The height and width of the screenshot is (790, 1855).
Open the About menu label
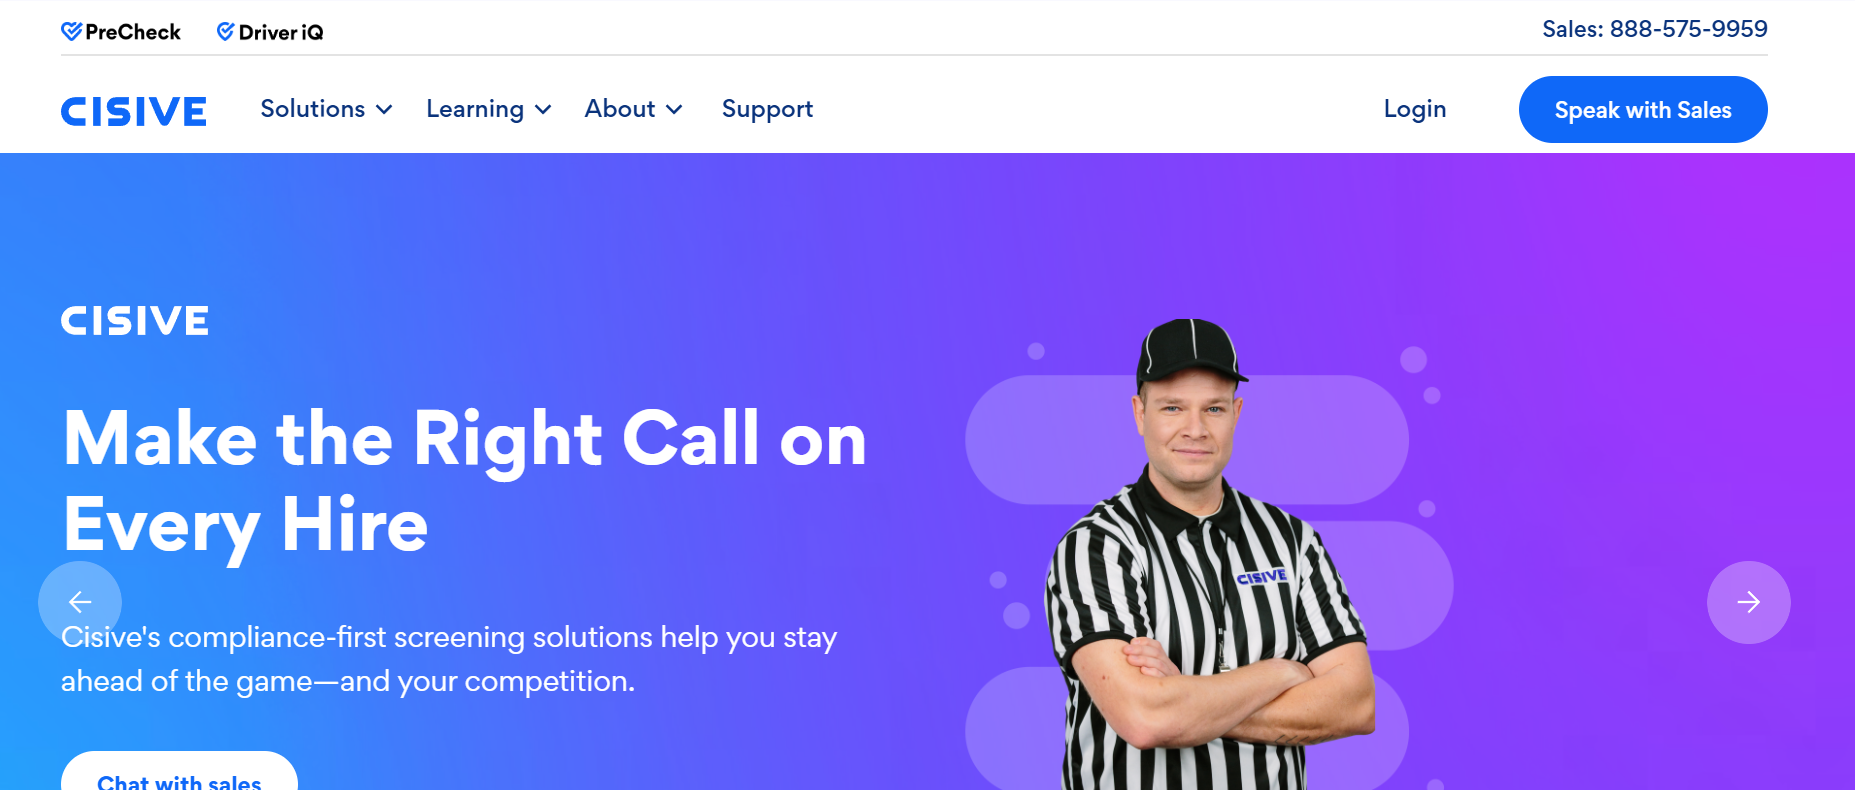[x=620, y=109]
